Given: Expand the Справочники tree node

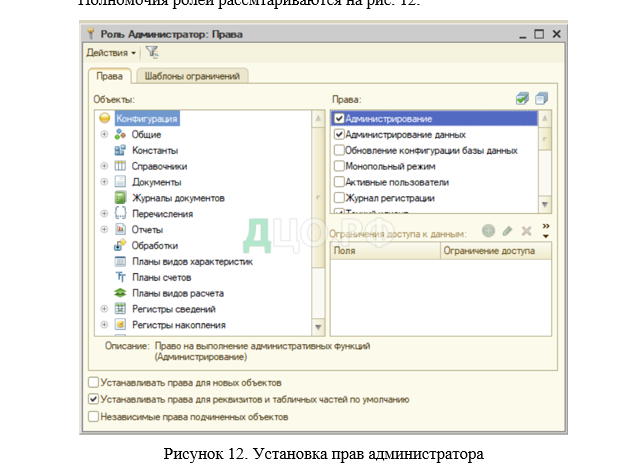Looking at the screenshot, I should click(x=104, y=166).
